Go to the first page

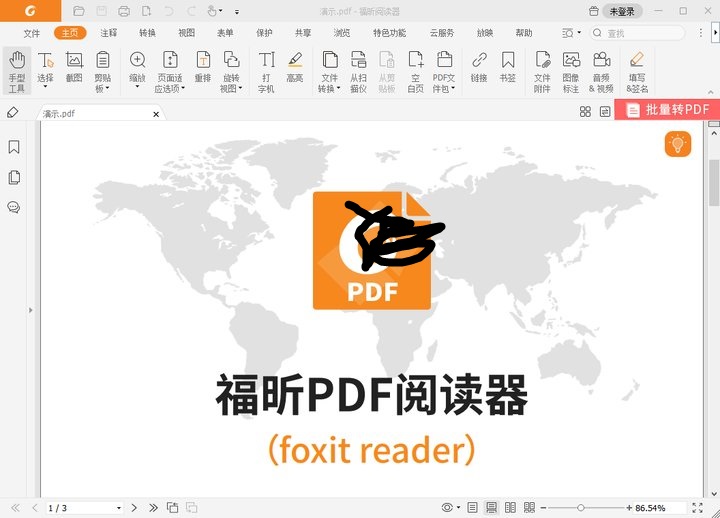click(15, 507)
